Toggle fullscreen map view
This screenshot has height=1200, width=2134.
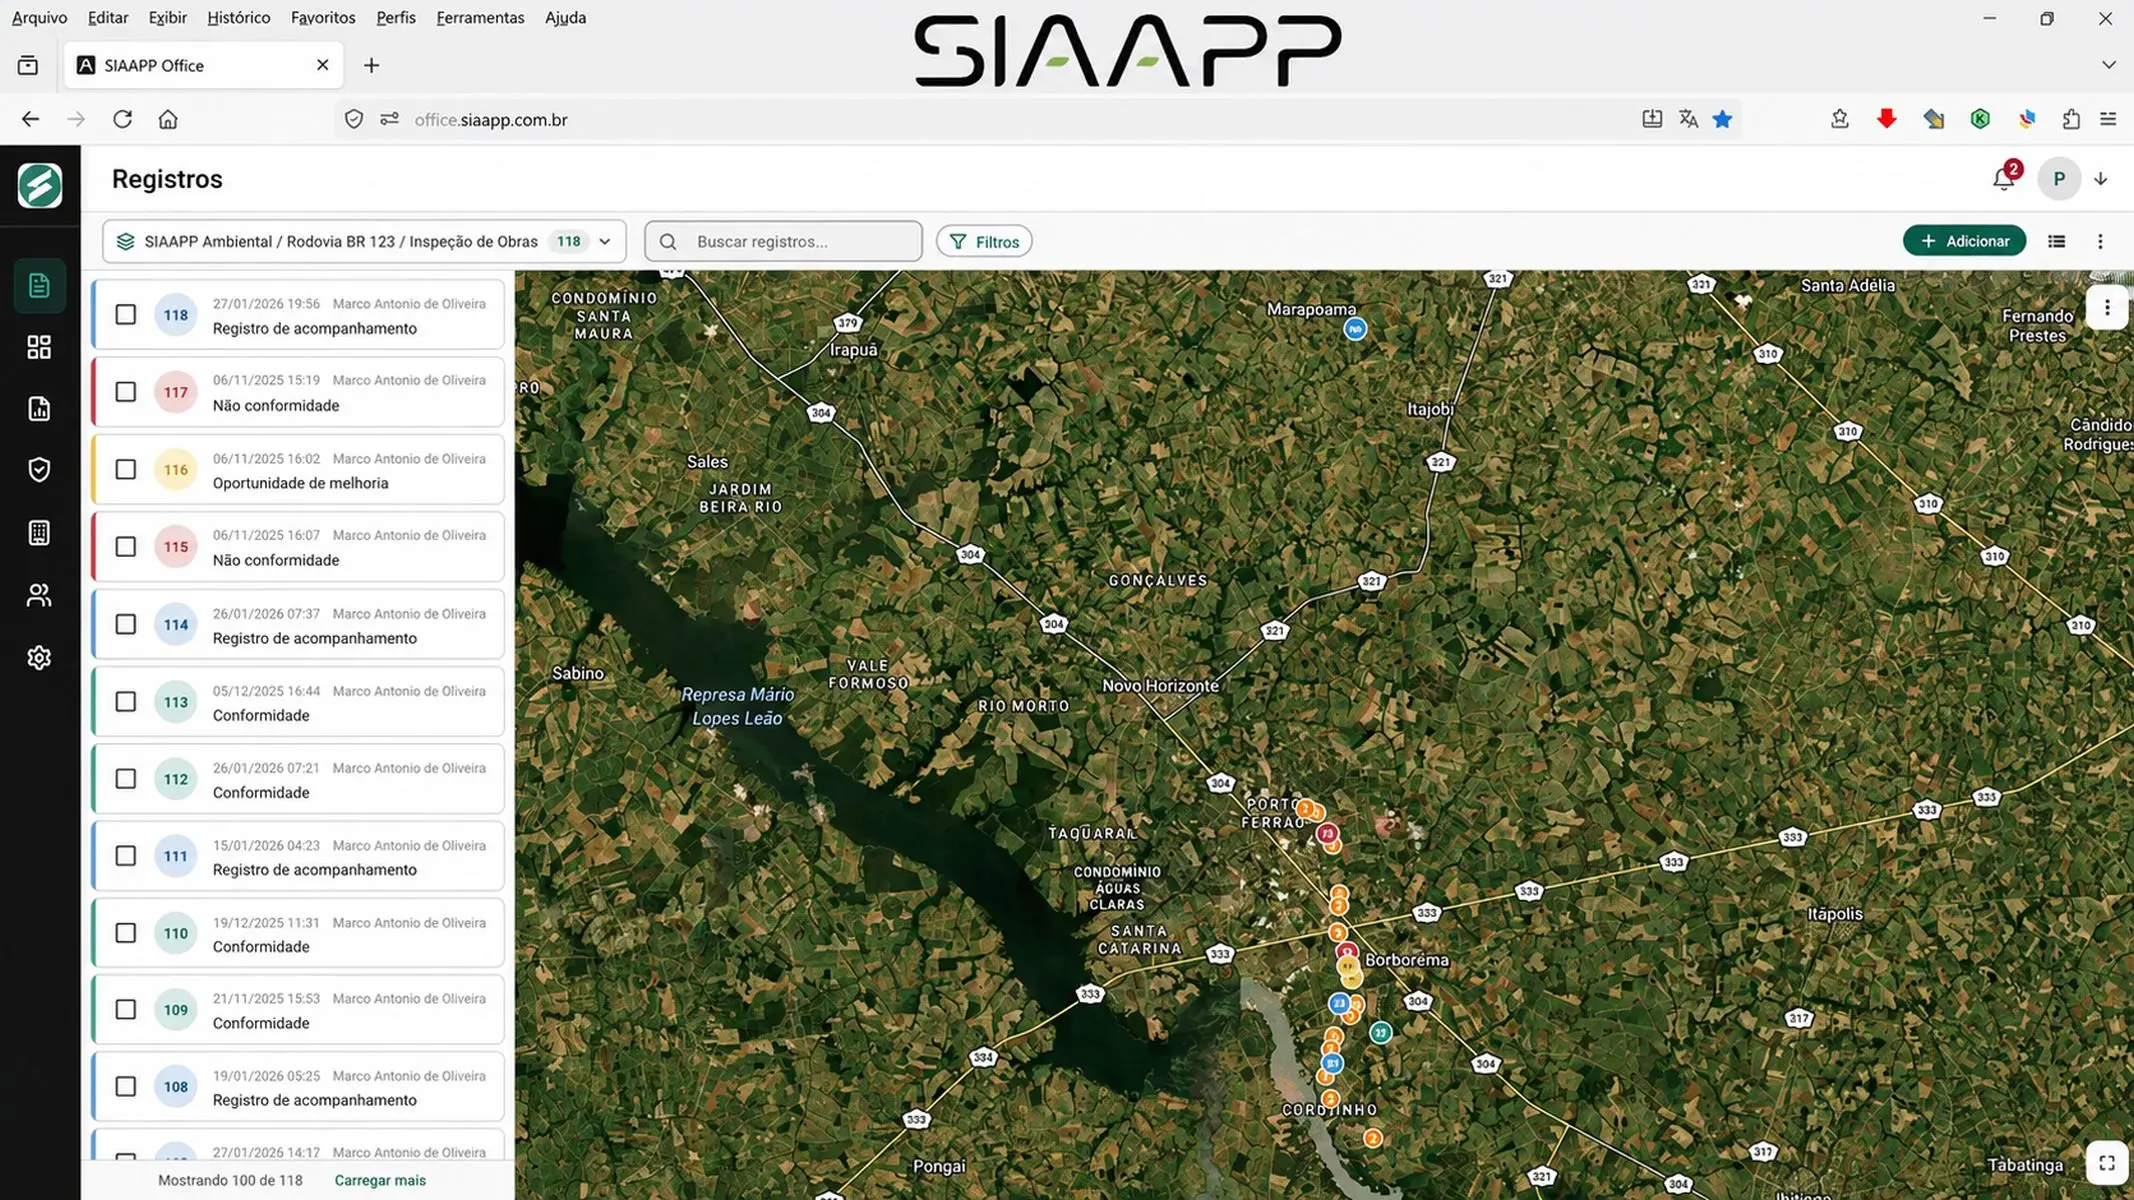click(x=2107, y=1163)
